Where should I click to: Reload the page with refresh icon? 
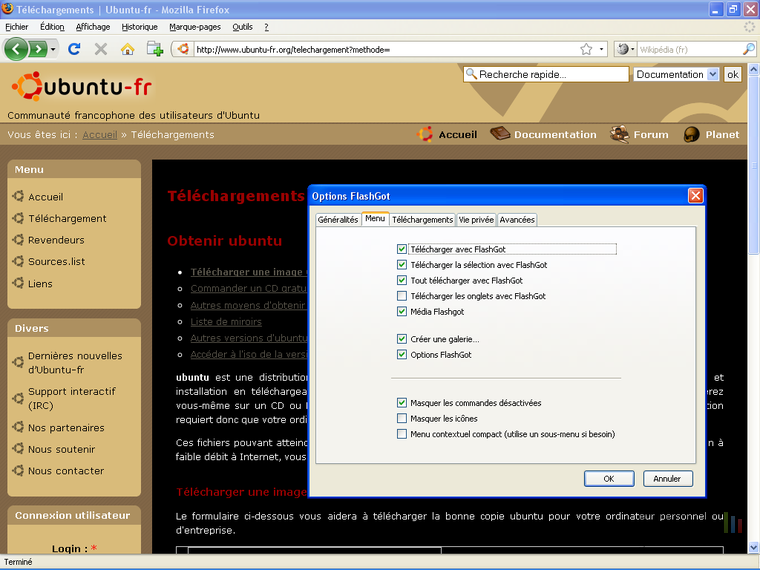pos(74,49)
